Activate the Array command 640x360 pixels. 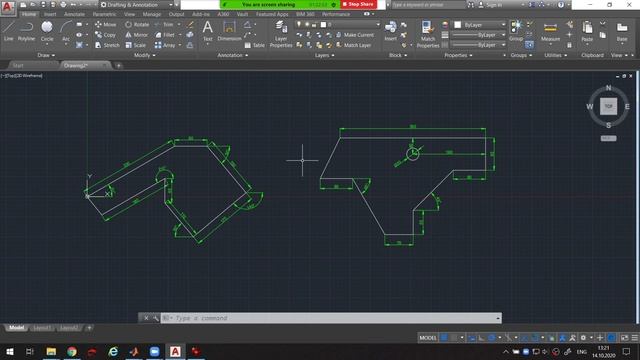pos(165,45)
